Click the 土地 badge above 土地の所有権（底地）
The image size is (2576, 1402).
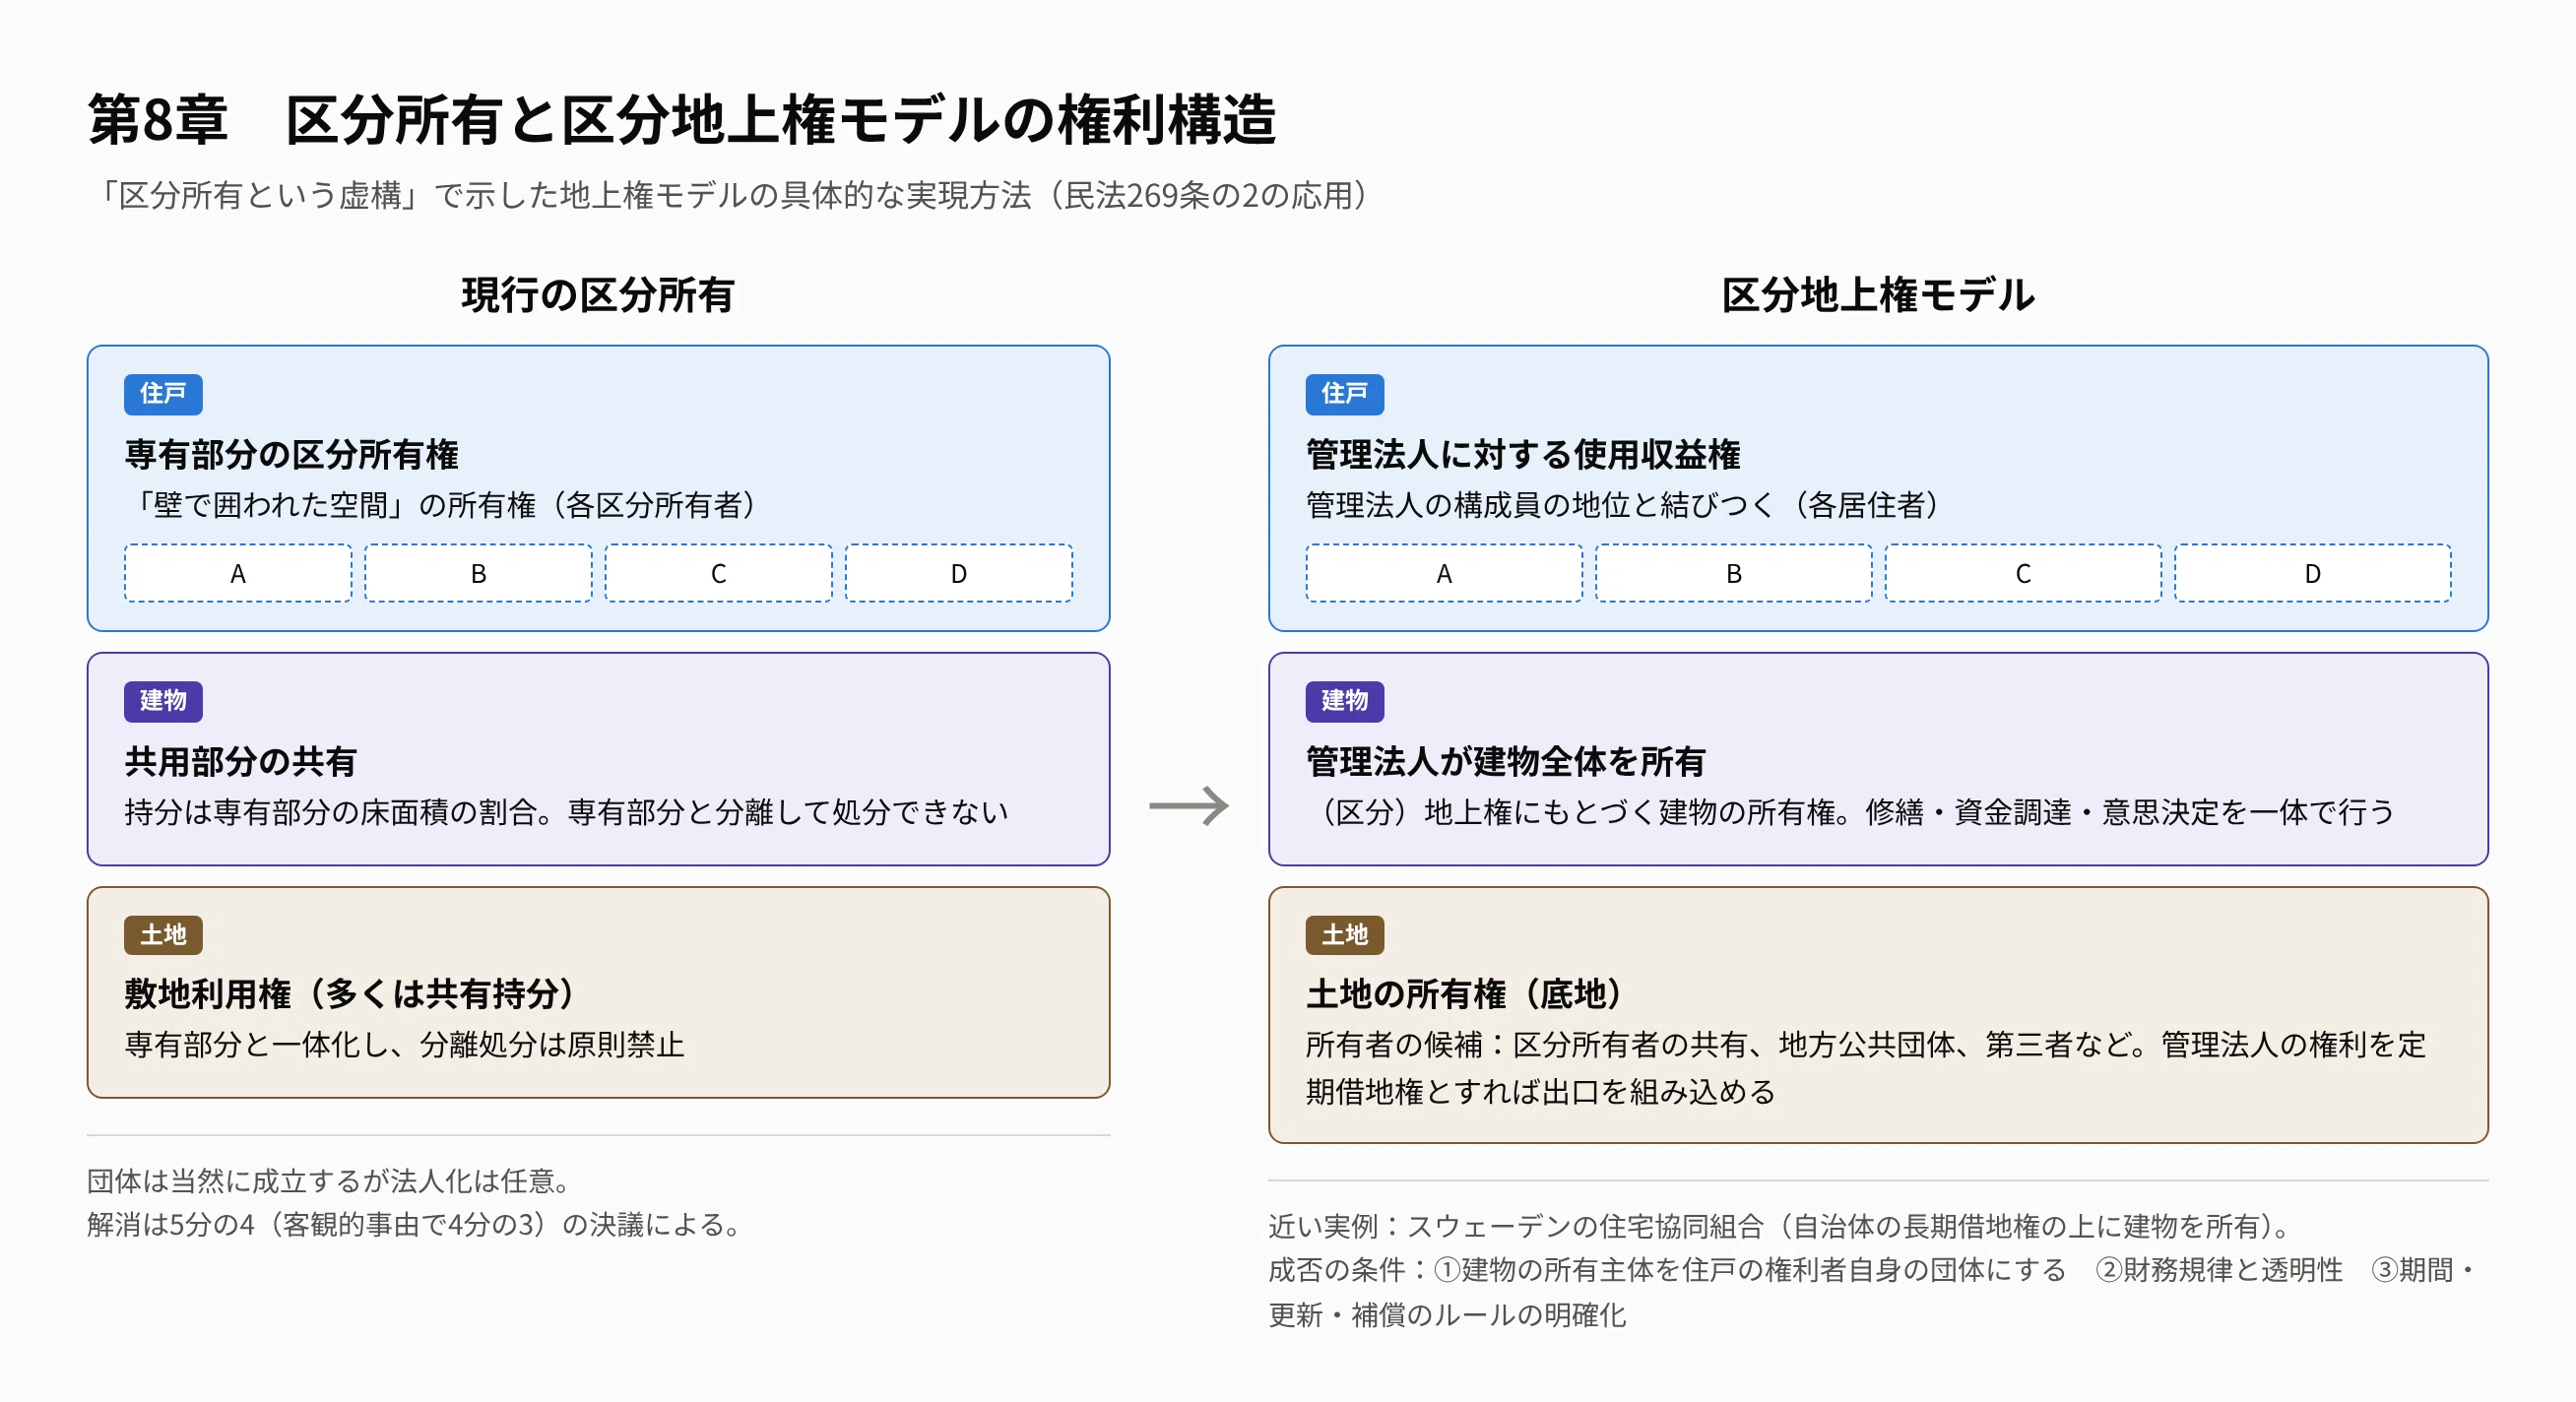click(1344, 935)
